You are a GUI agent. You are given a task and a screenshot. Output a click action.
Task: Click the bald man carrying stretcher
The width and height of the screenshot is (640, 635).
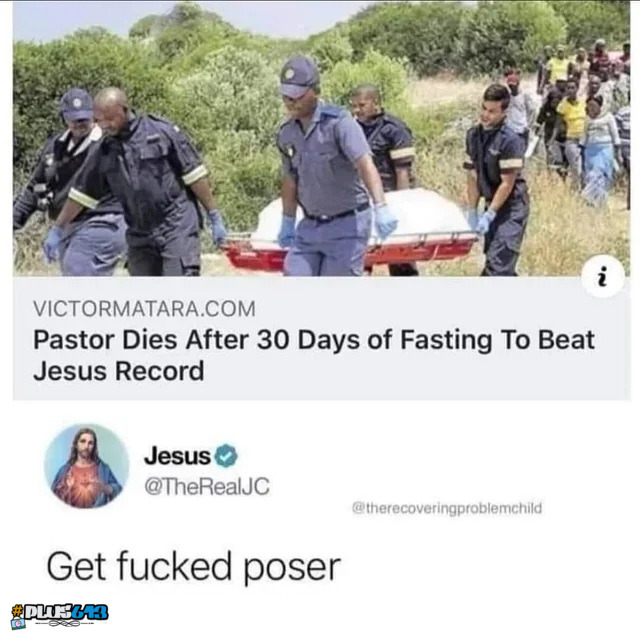[139, 182]
